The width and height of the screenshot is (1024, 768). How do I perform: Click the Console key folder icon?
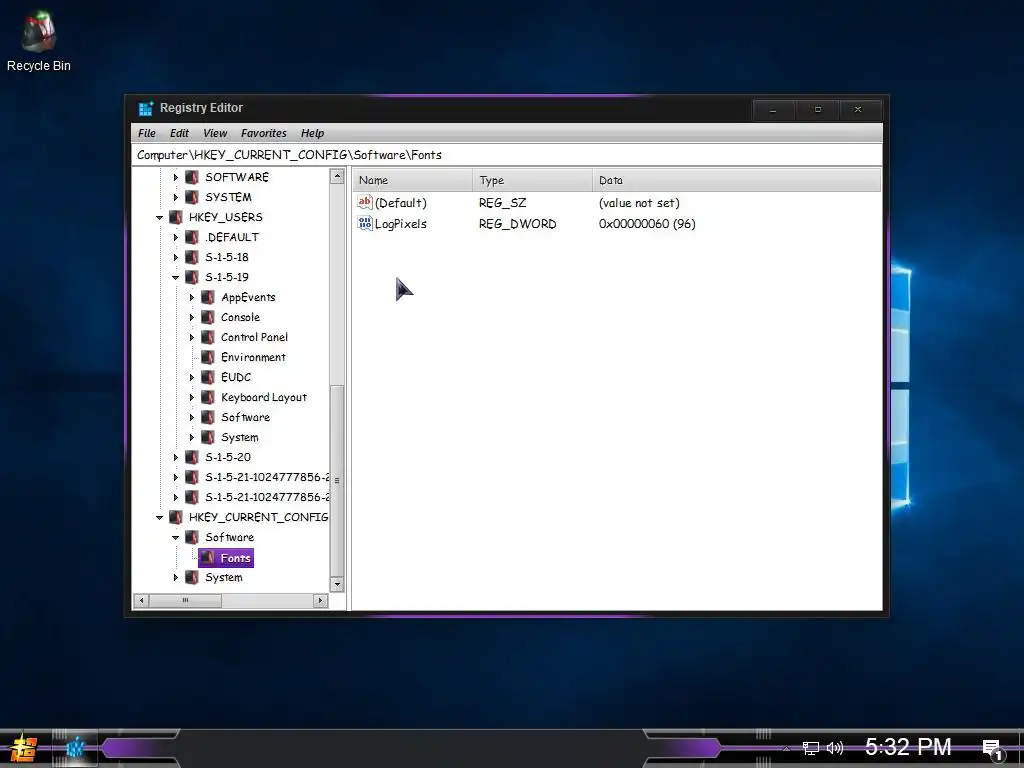pyautogui.click(x=208, y=317)
